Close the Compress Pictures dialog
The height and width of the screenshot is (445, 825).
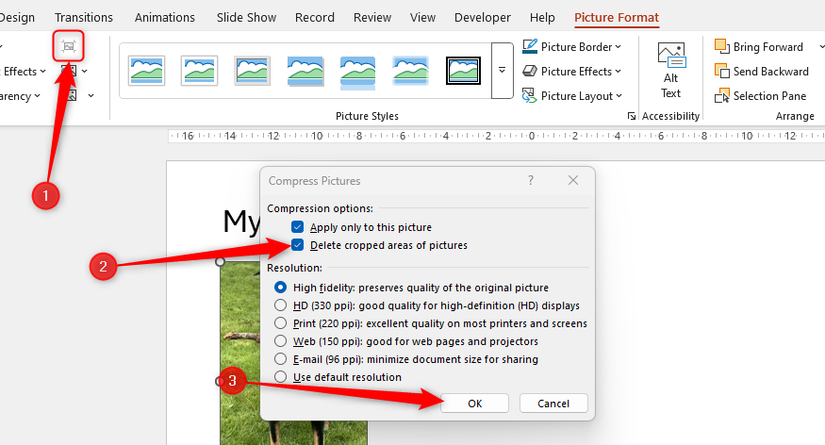573,180
